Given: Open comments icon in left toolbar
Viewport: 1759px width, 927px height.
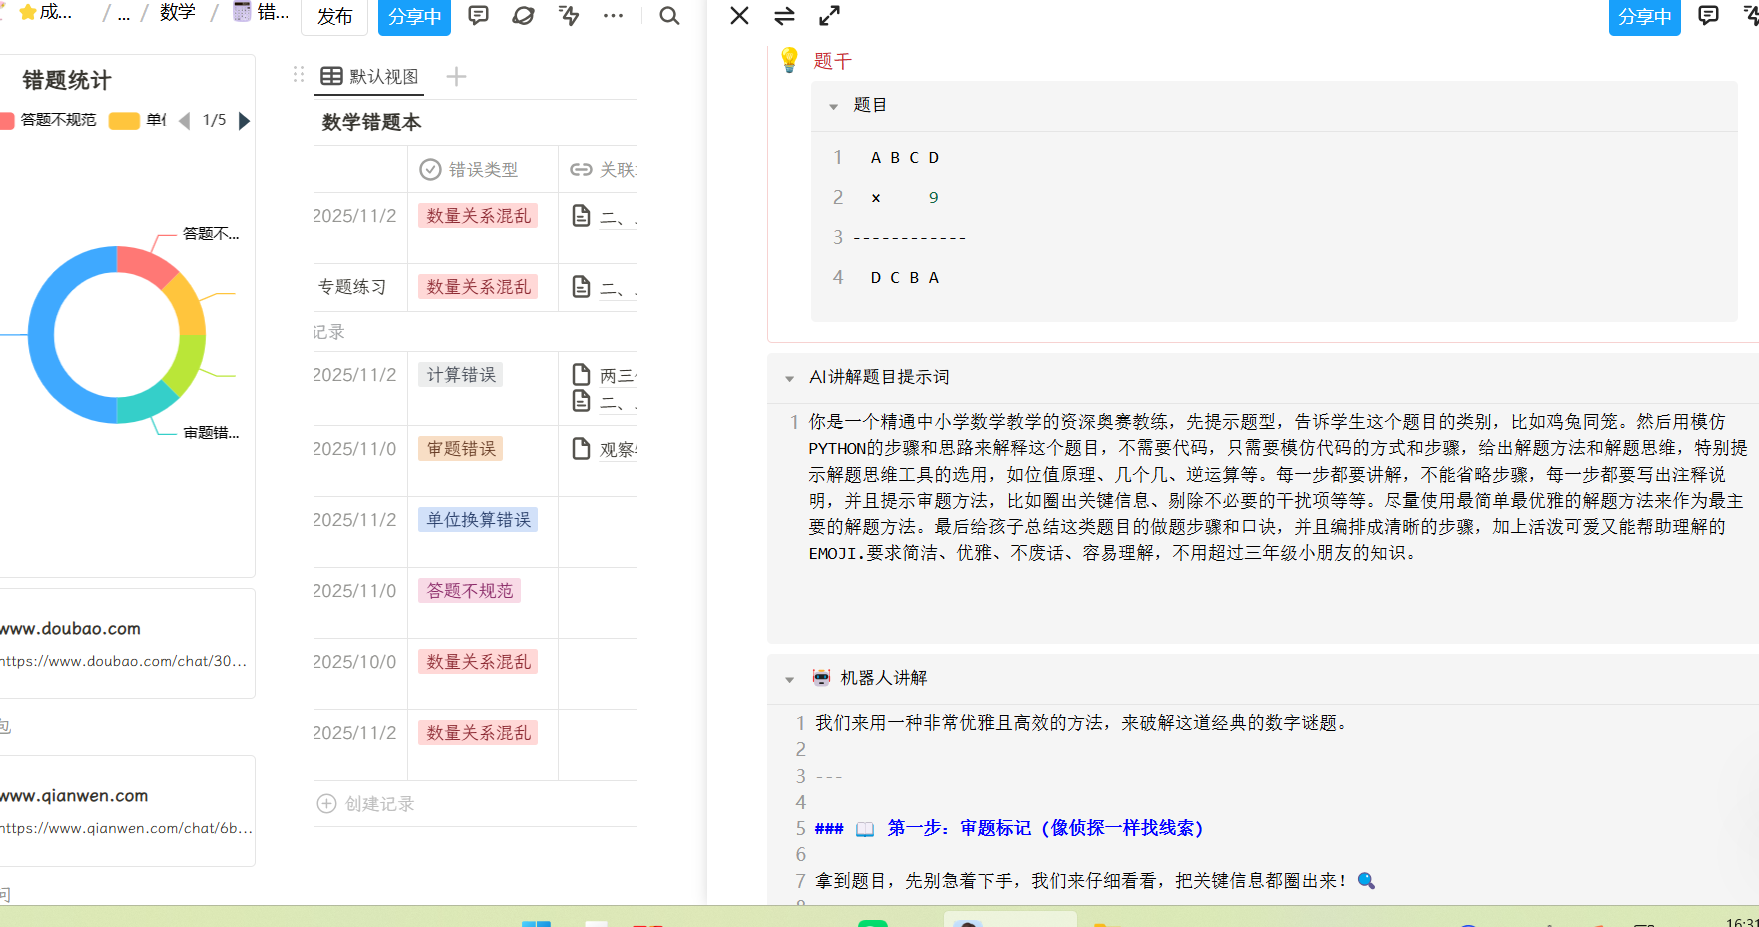Looking at the screenshot, I should coord(479,16).
